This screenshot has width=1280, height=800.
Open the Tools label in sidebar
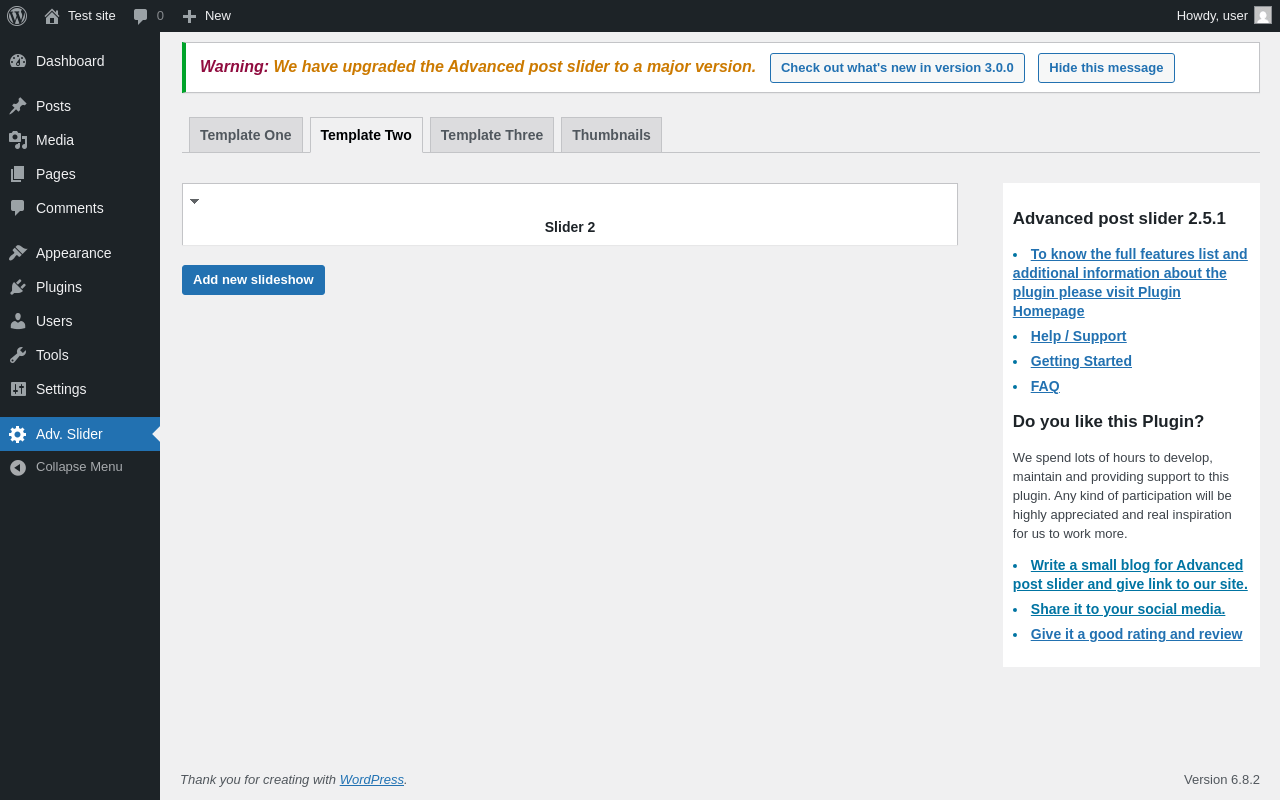[x=52, y=355]
